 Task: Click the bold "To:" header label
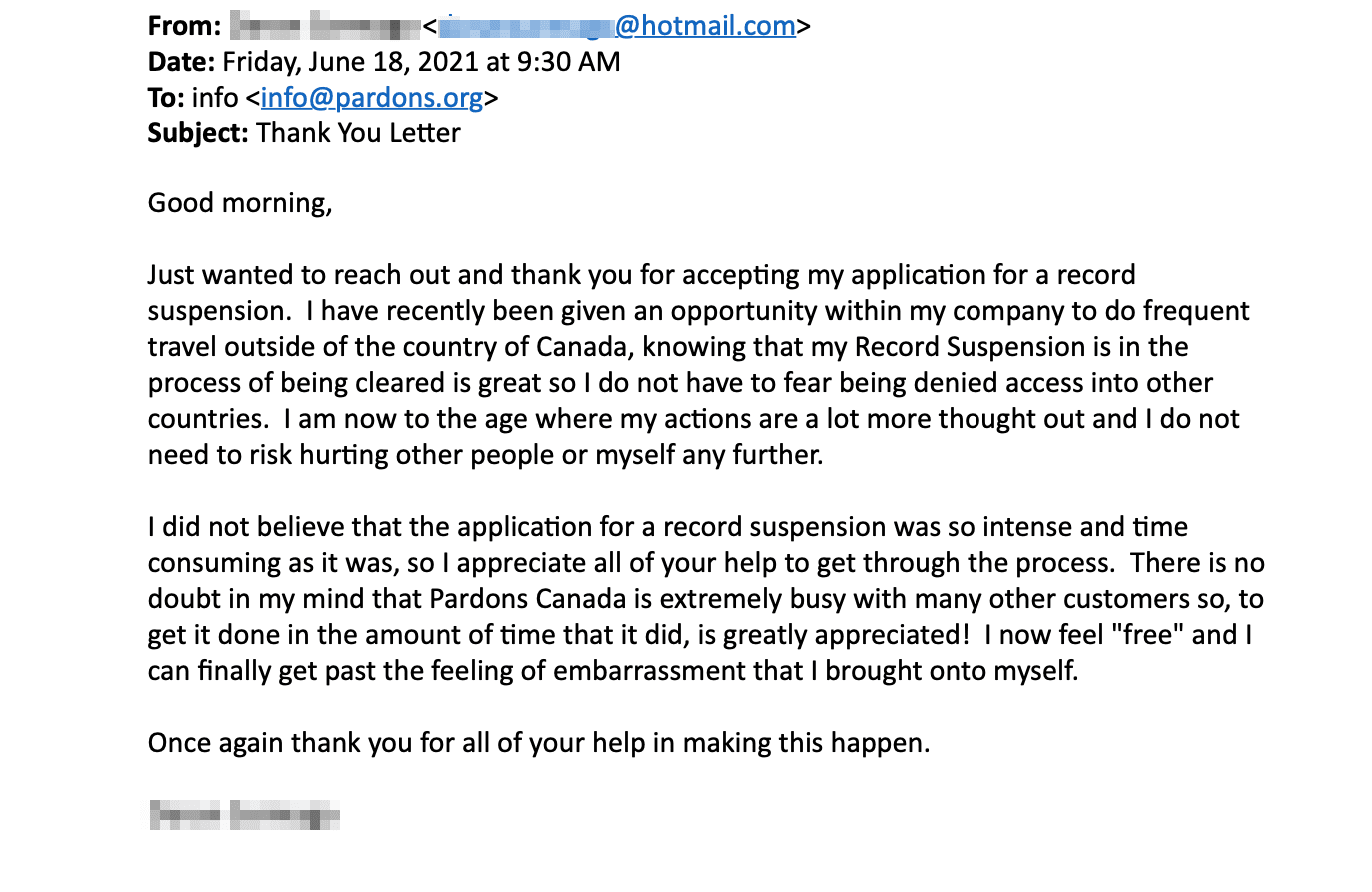pyautogui.click(x=166, y=98)
